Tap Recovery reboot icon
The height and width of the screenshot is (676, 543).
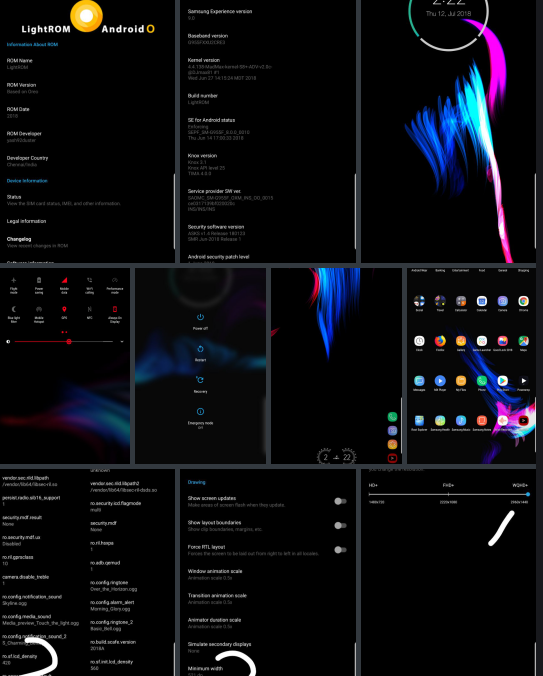[x=200, y=380]
